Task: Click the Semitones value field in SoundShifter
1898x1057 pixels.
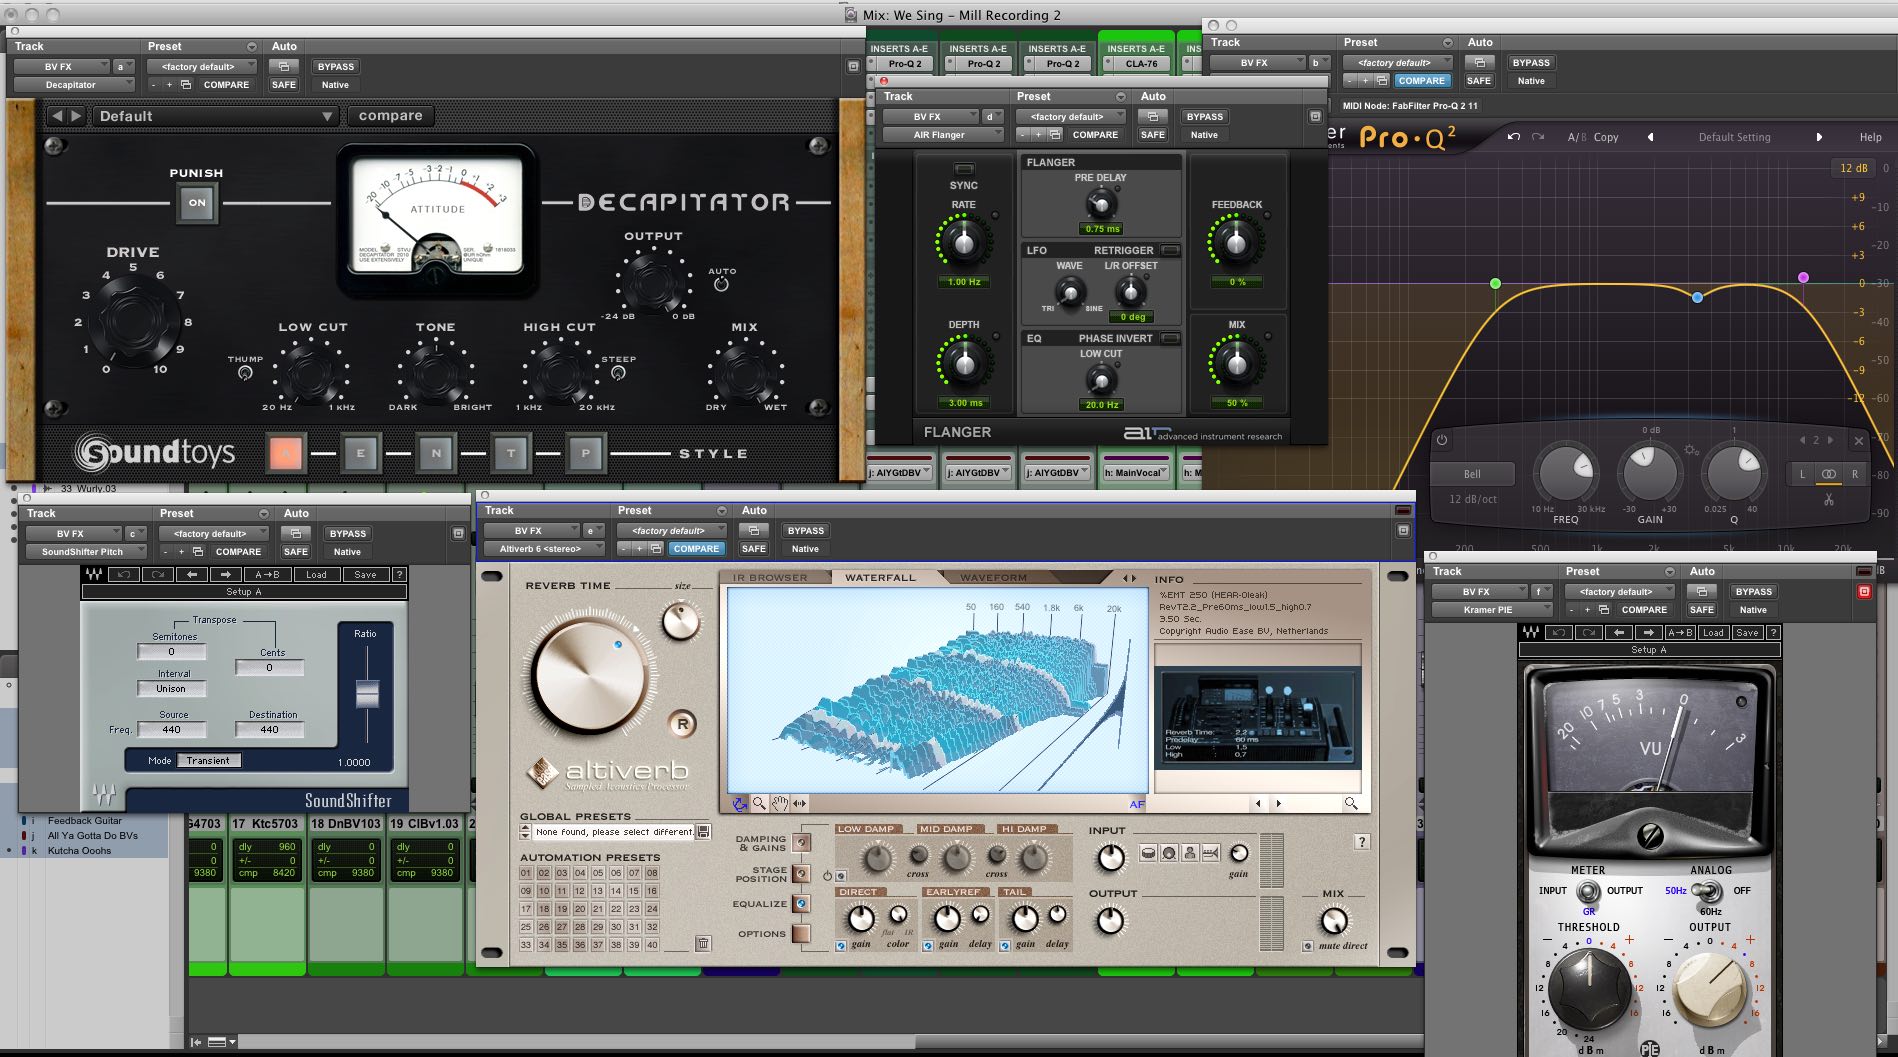Action: point(172,652)
